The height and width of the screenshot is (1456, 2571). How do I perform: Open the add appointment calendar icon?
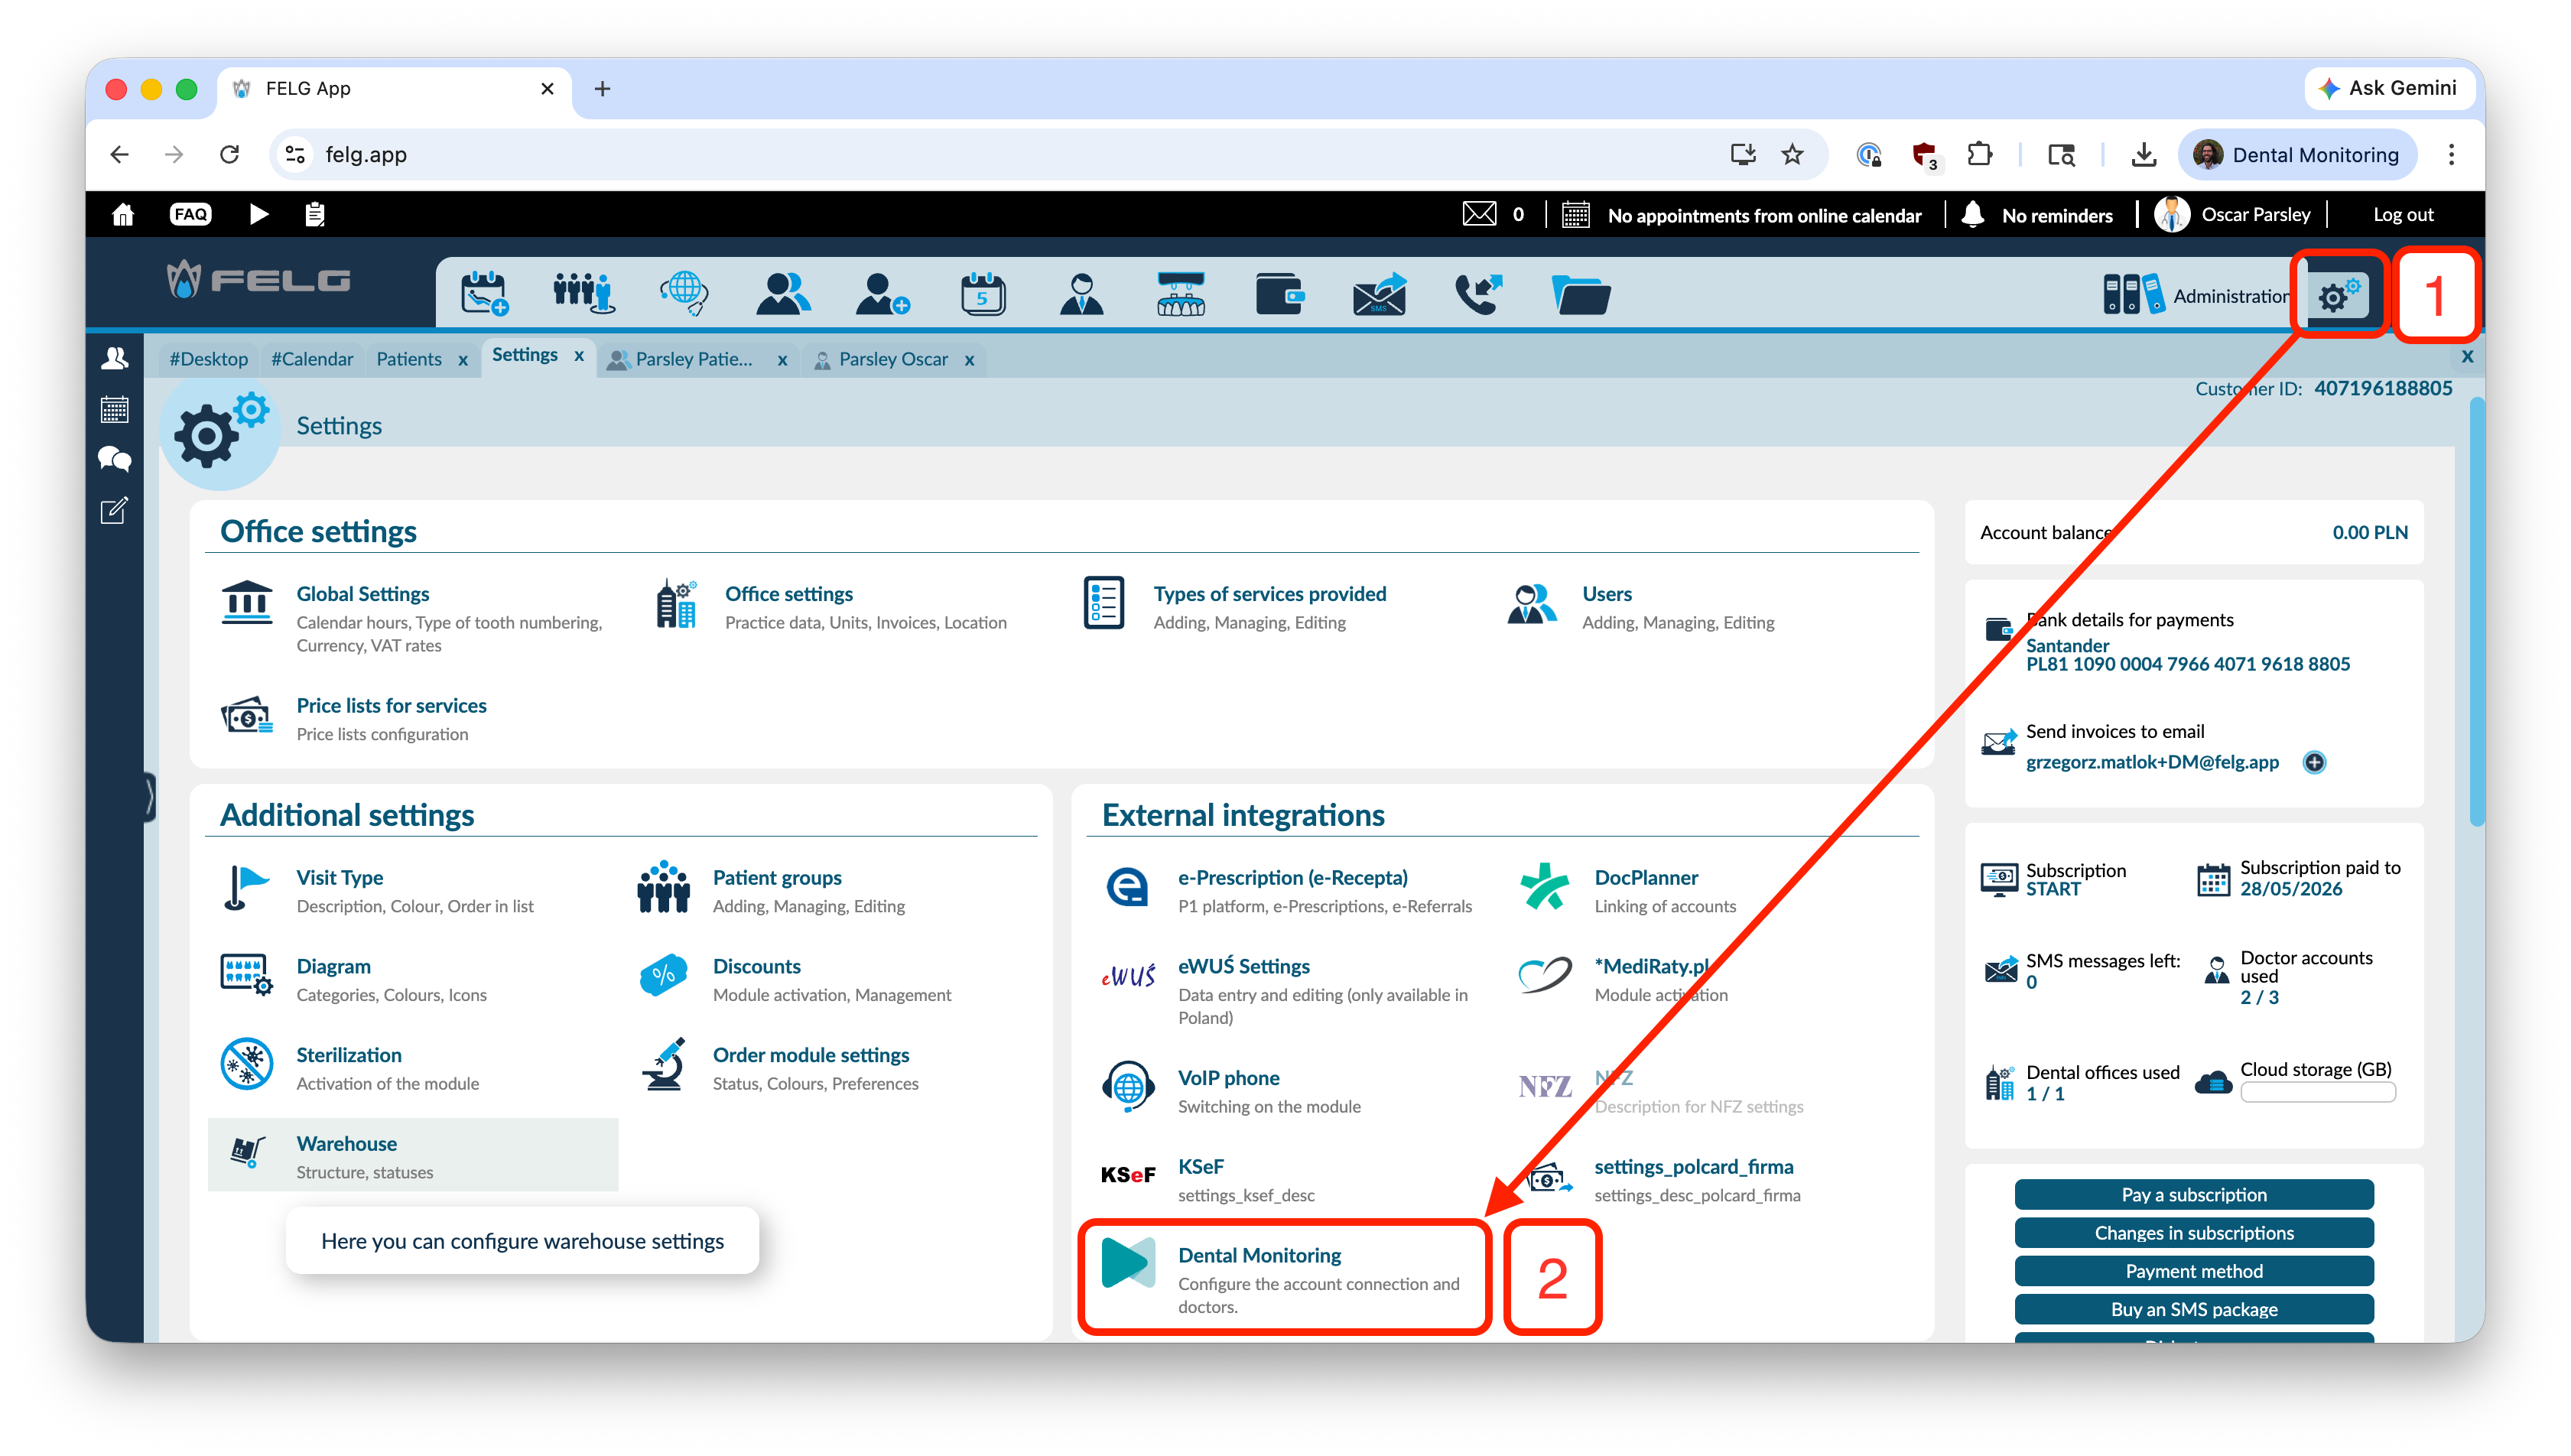pyautogui.click(x=484, y=293)
